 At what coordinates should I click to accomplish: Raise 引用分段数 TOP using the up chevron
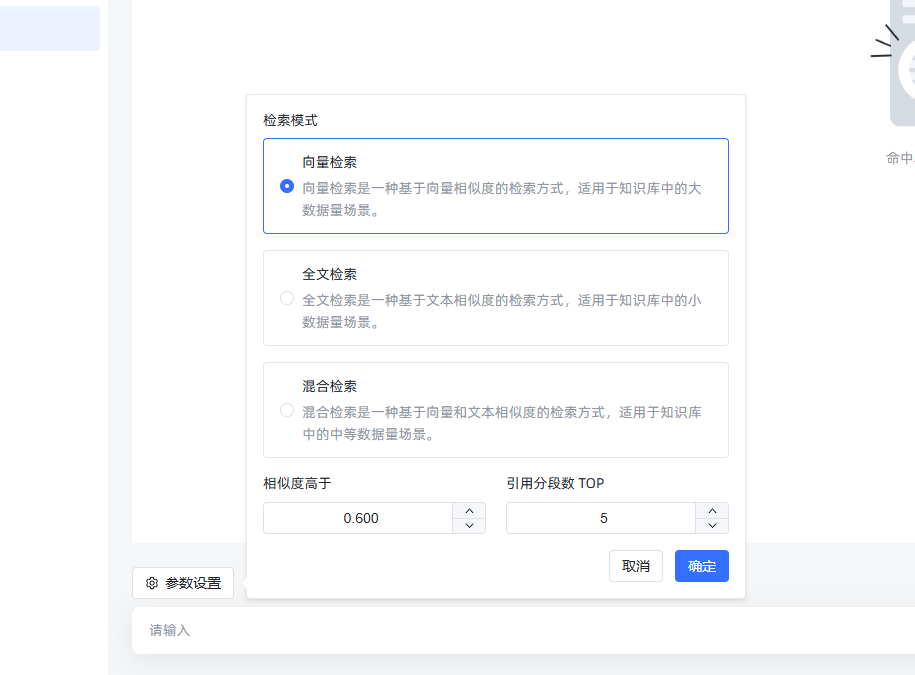click(x=712, y=510)
